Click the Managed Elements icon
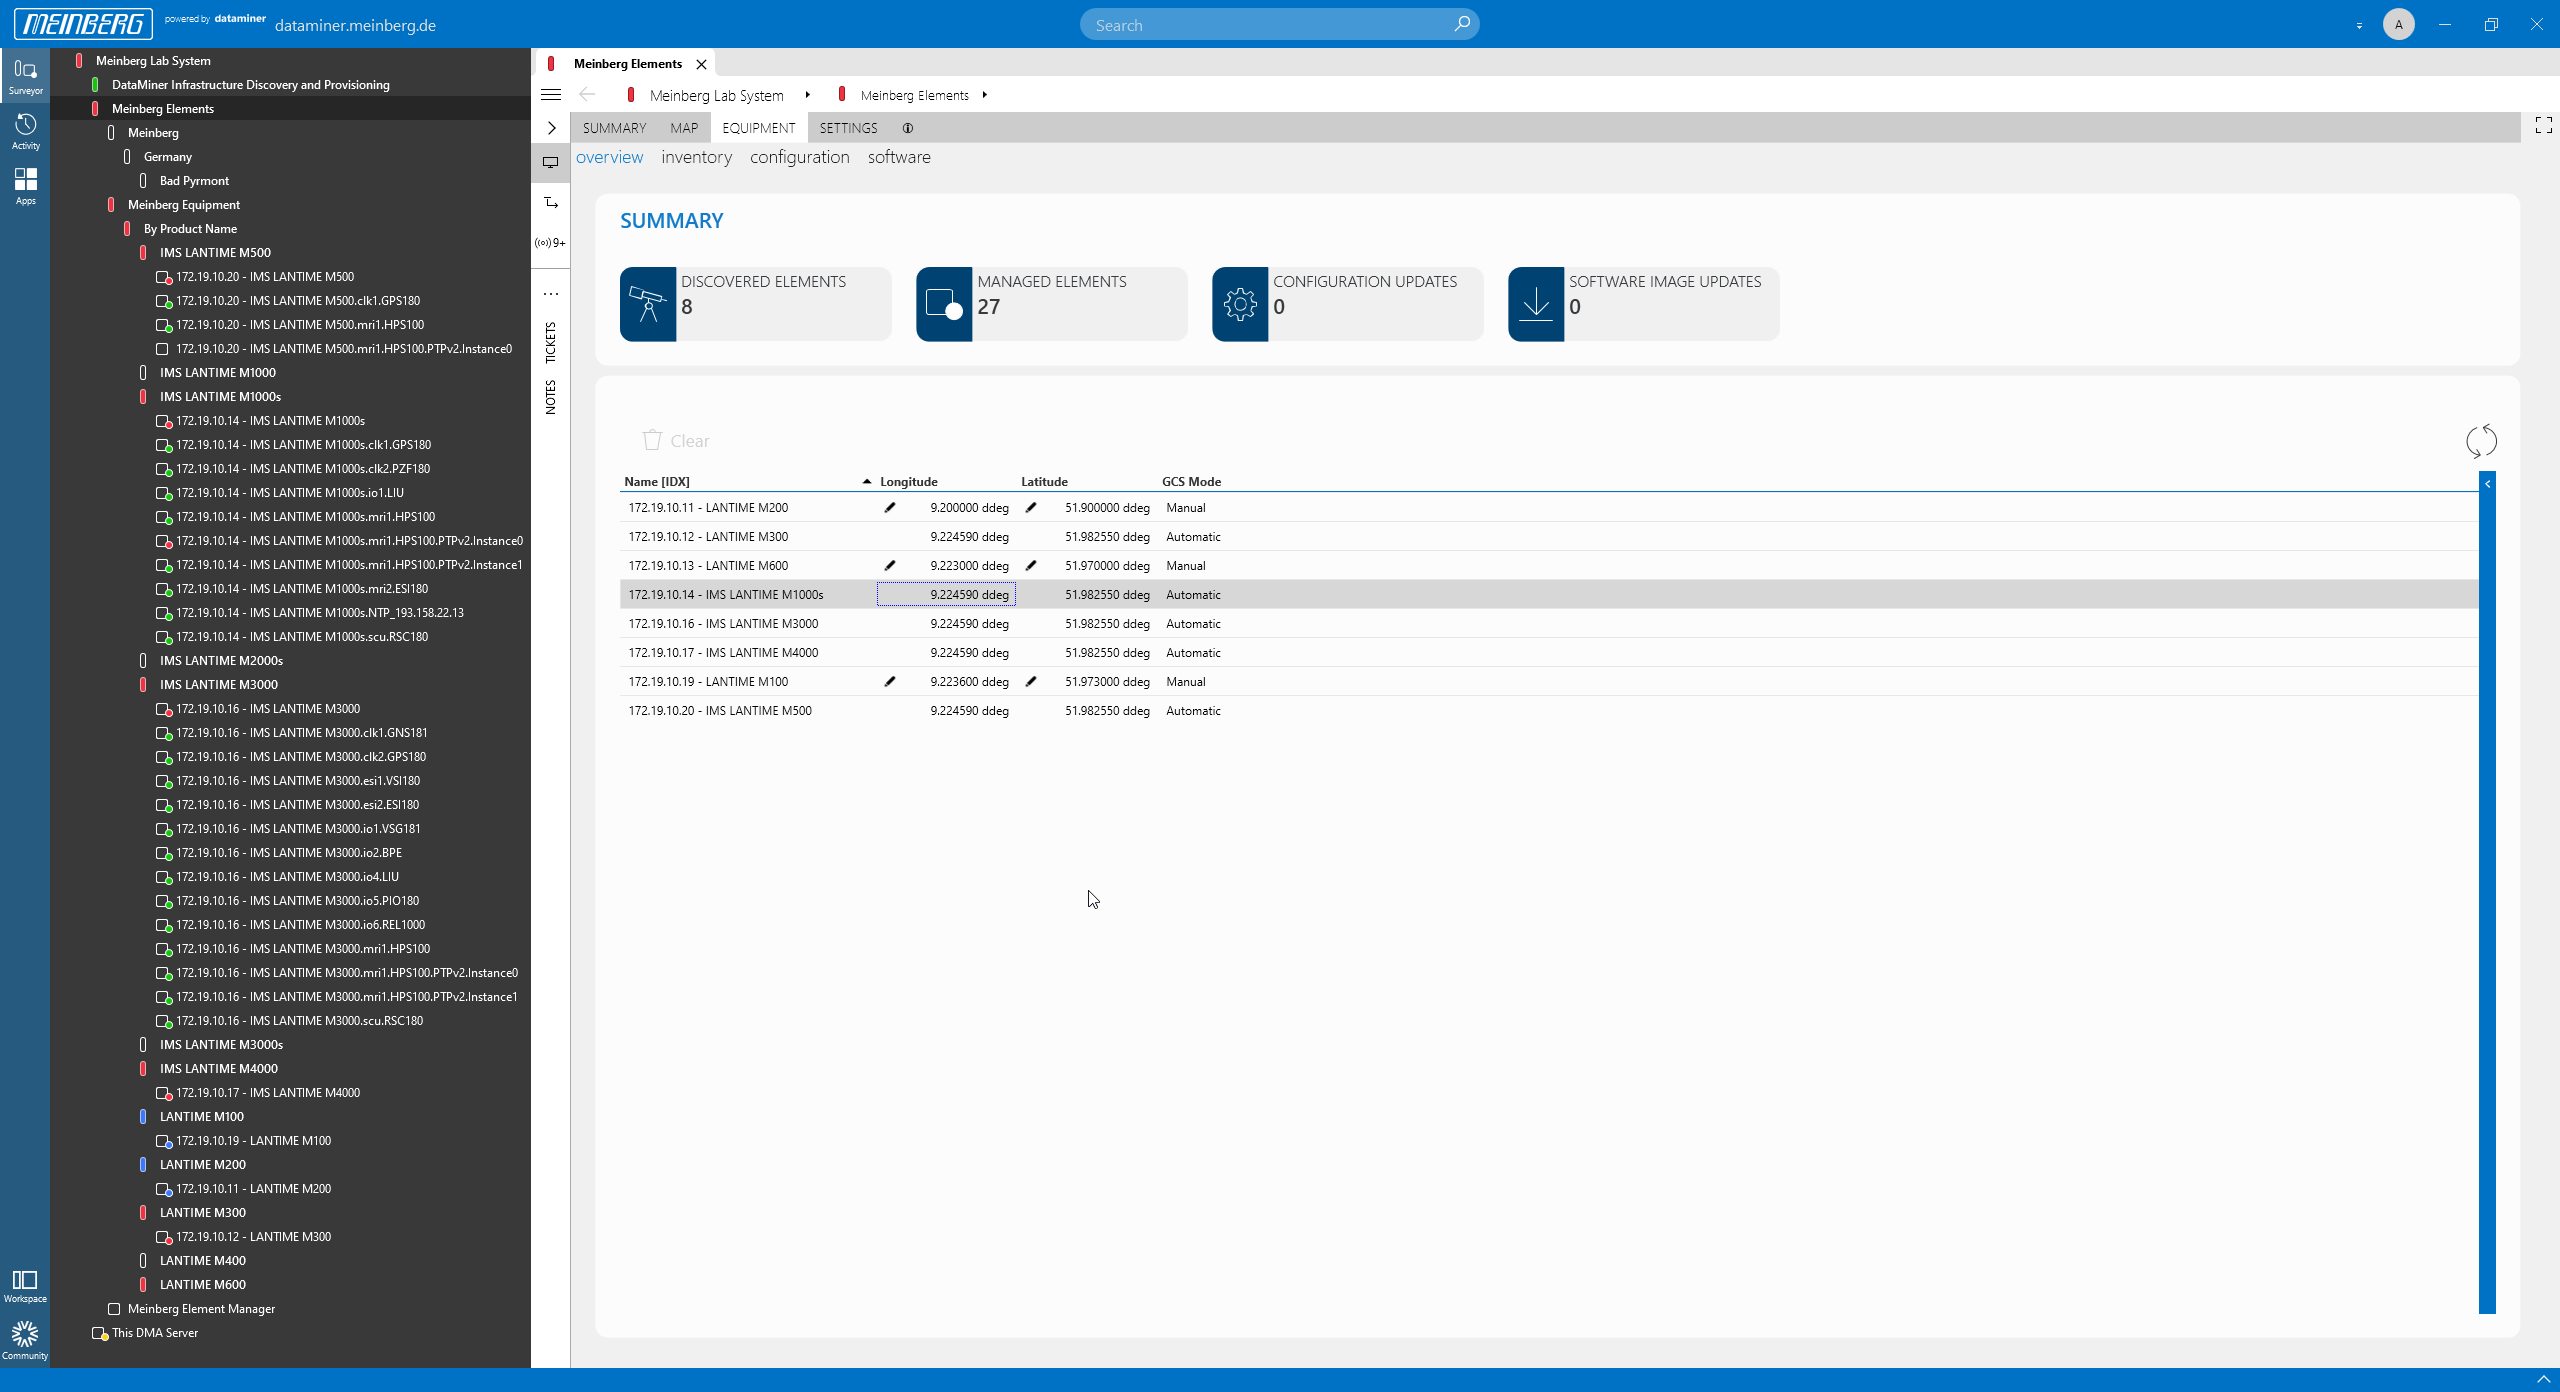 click(944, 304)
